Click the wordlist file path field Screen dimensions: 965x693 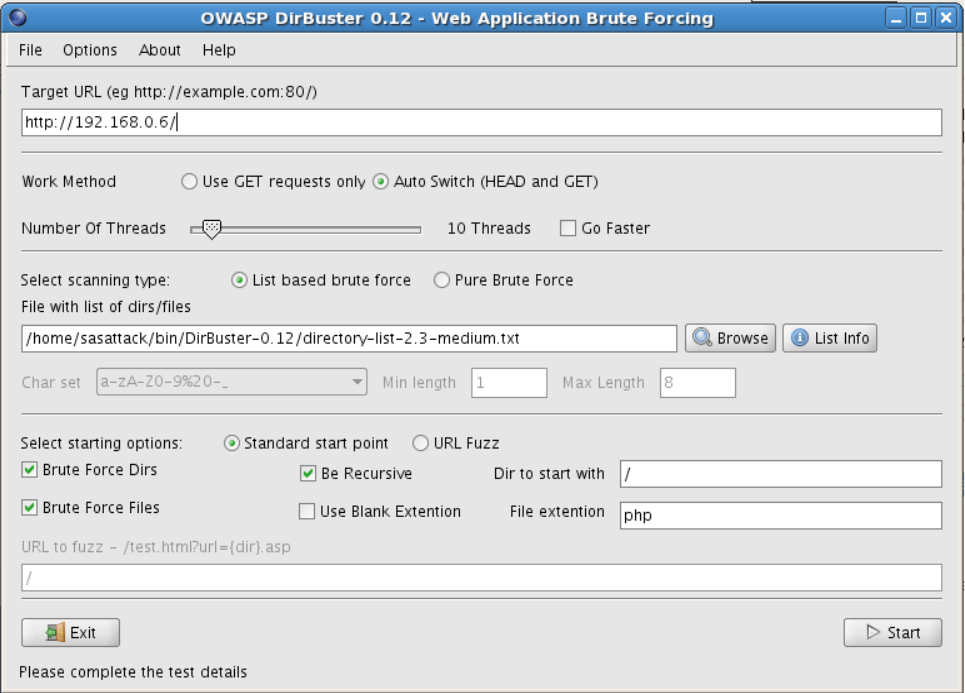349,338
